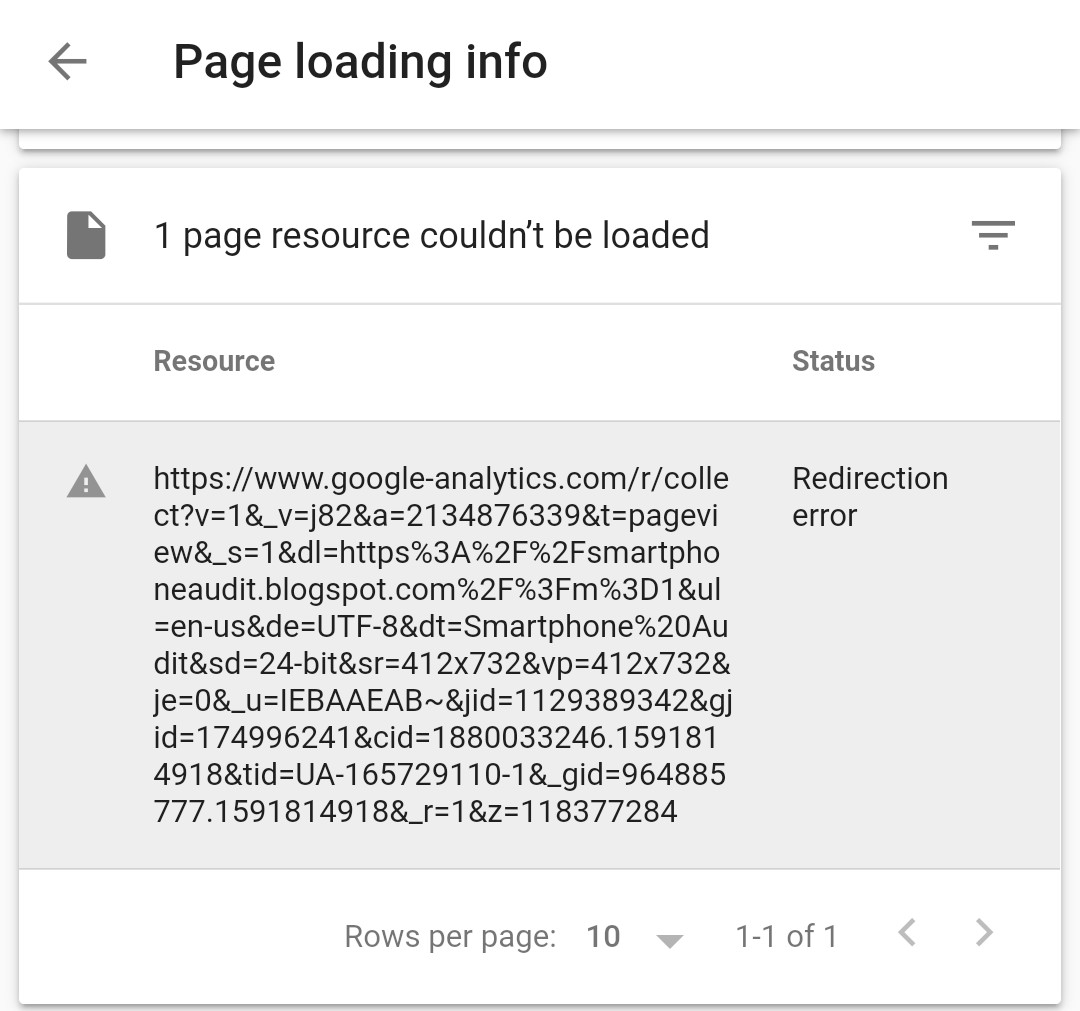The width and height of the screenshot is (1080, 1011).
Task: Select the rows per page value 10
Action: pyautogui.click(x=603, y=936)
